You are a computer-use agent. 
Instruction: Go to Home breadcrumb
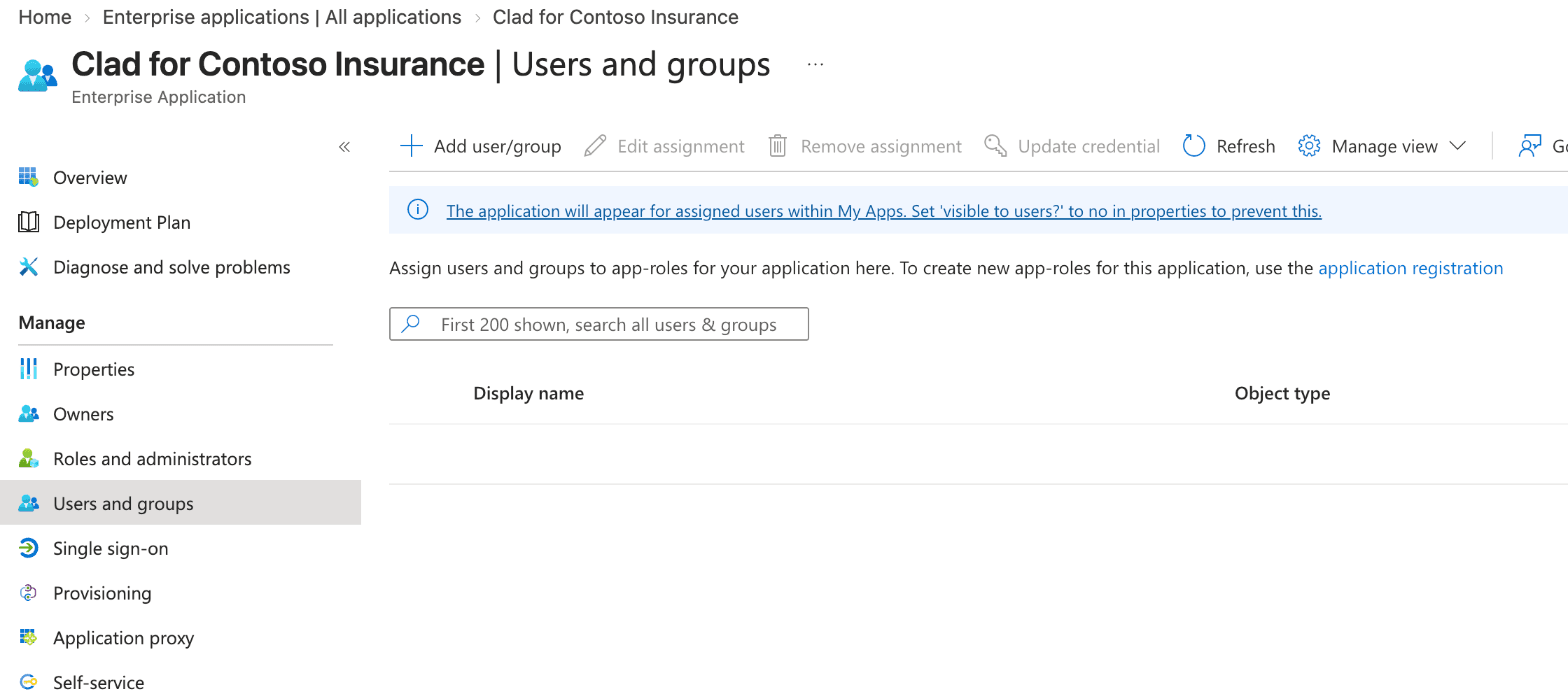tap(45, 17)
